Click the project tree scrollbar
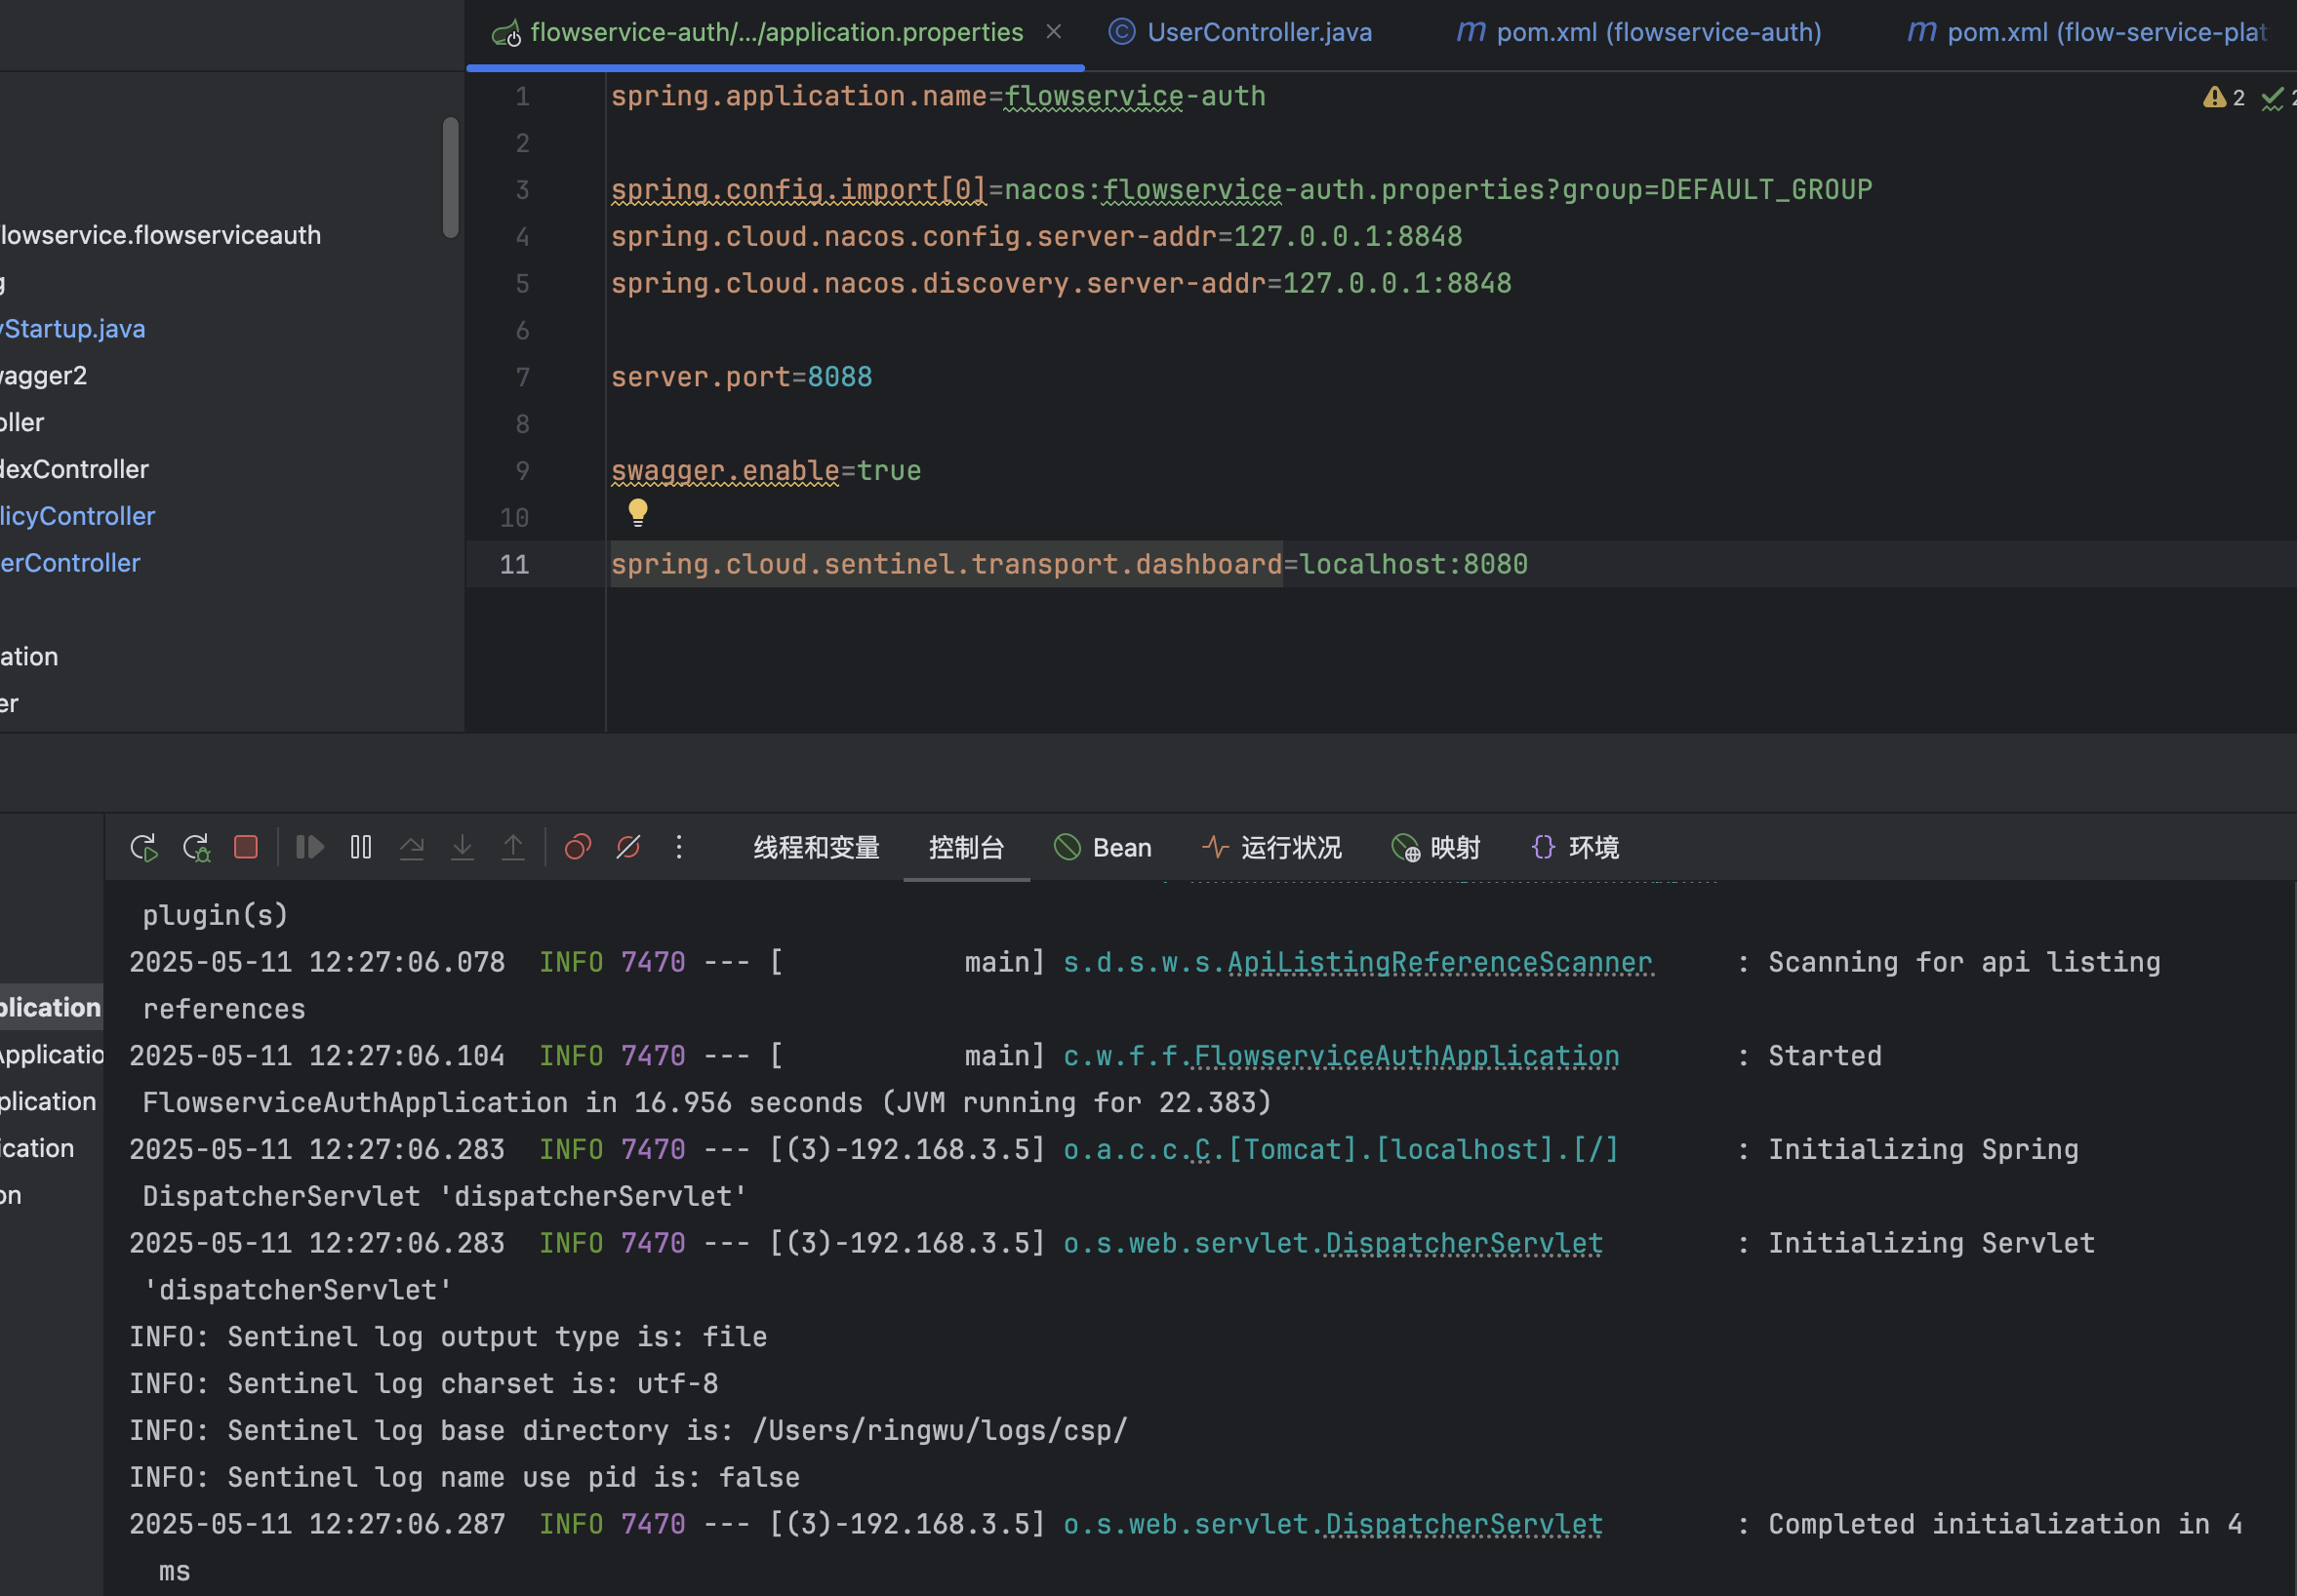Image resolution: width=2297 pixels, height=1596 pixels. [451, 178]
